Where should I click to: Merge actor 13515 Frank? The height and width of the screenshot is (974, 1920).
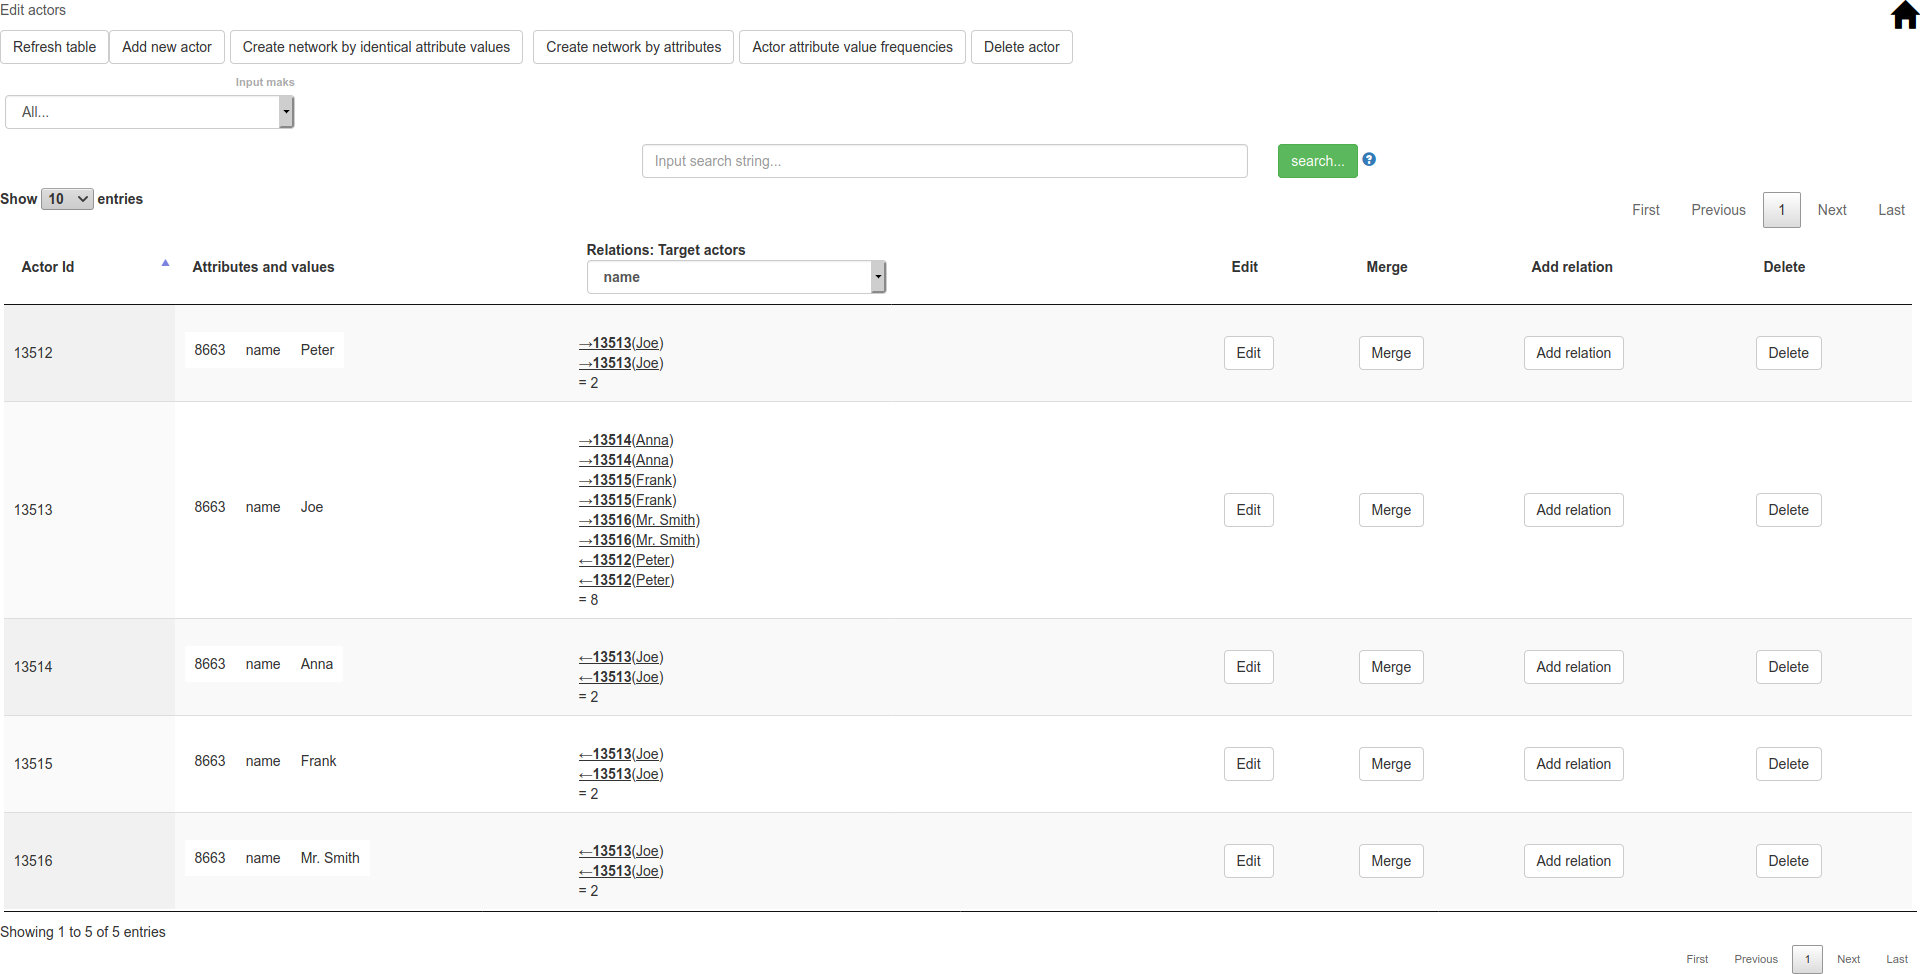click(x=1391, y=764)
